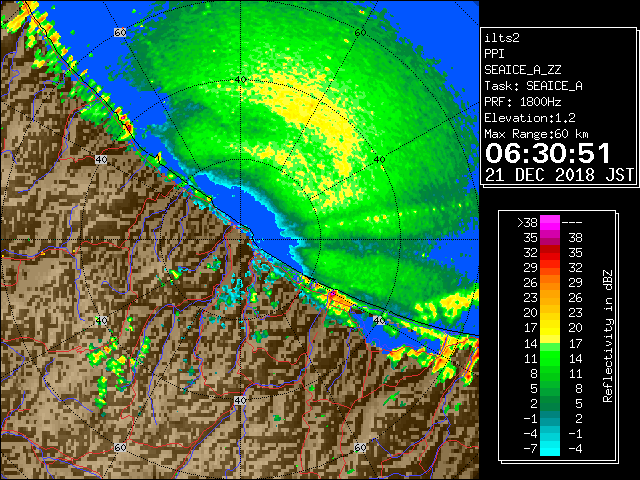Pick the orange legend swatch beside '26'
Image resolution: width=640 pixels, height=480 pixels.
point(550,282)
